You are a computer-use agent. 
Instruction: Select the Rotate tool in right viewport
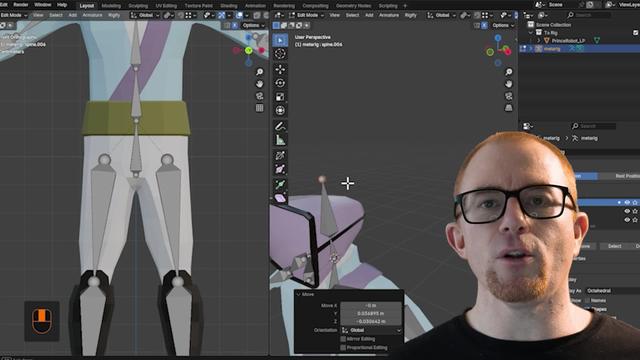(280, 83)
